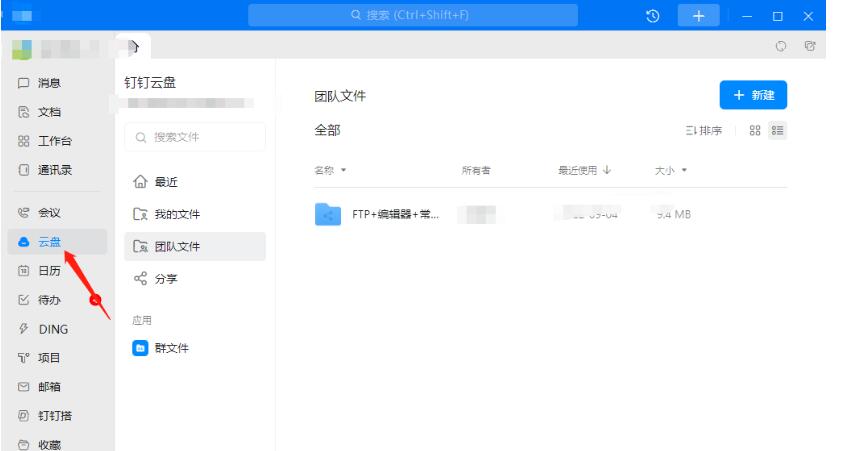Click the 搜索文件 file search field

coord(195,137)
